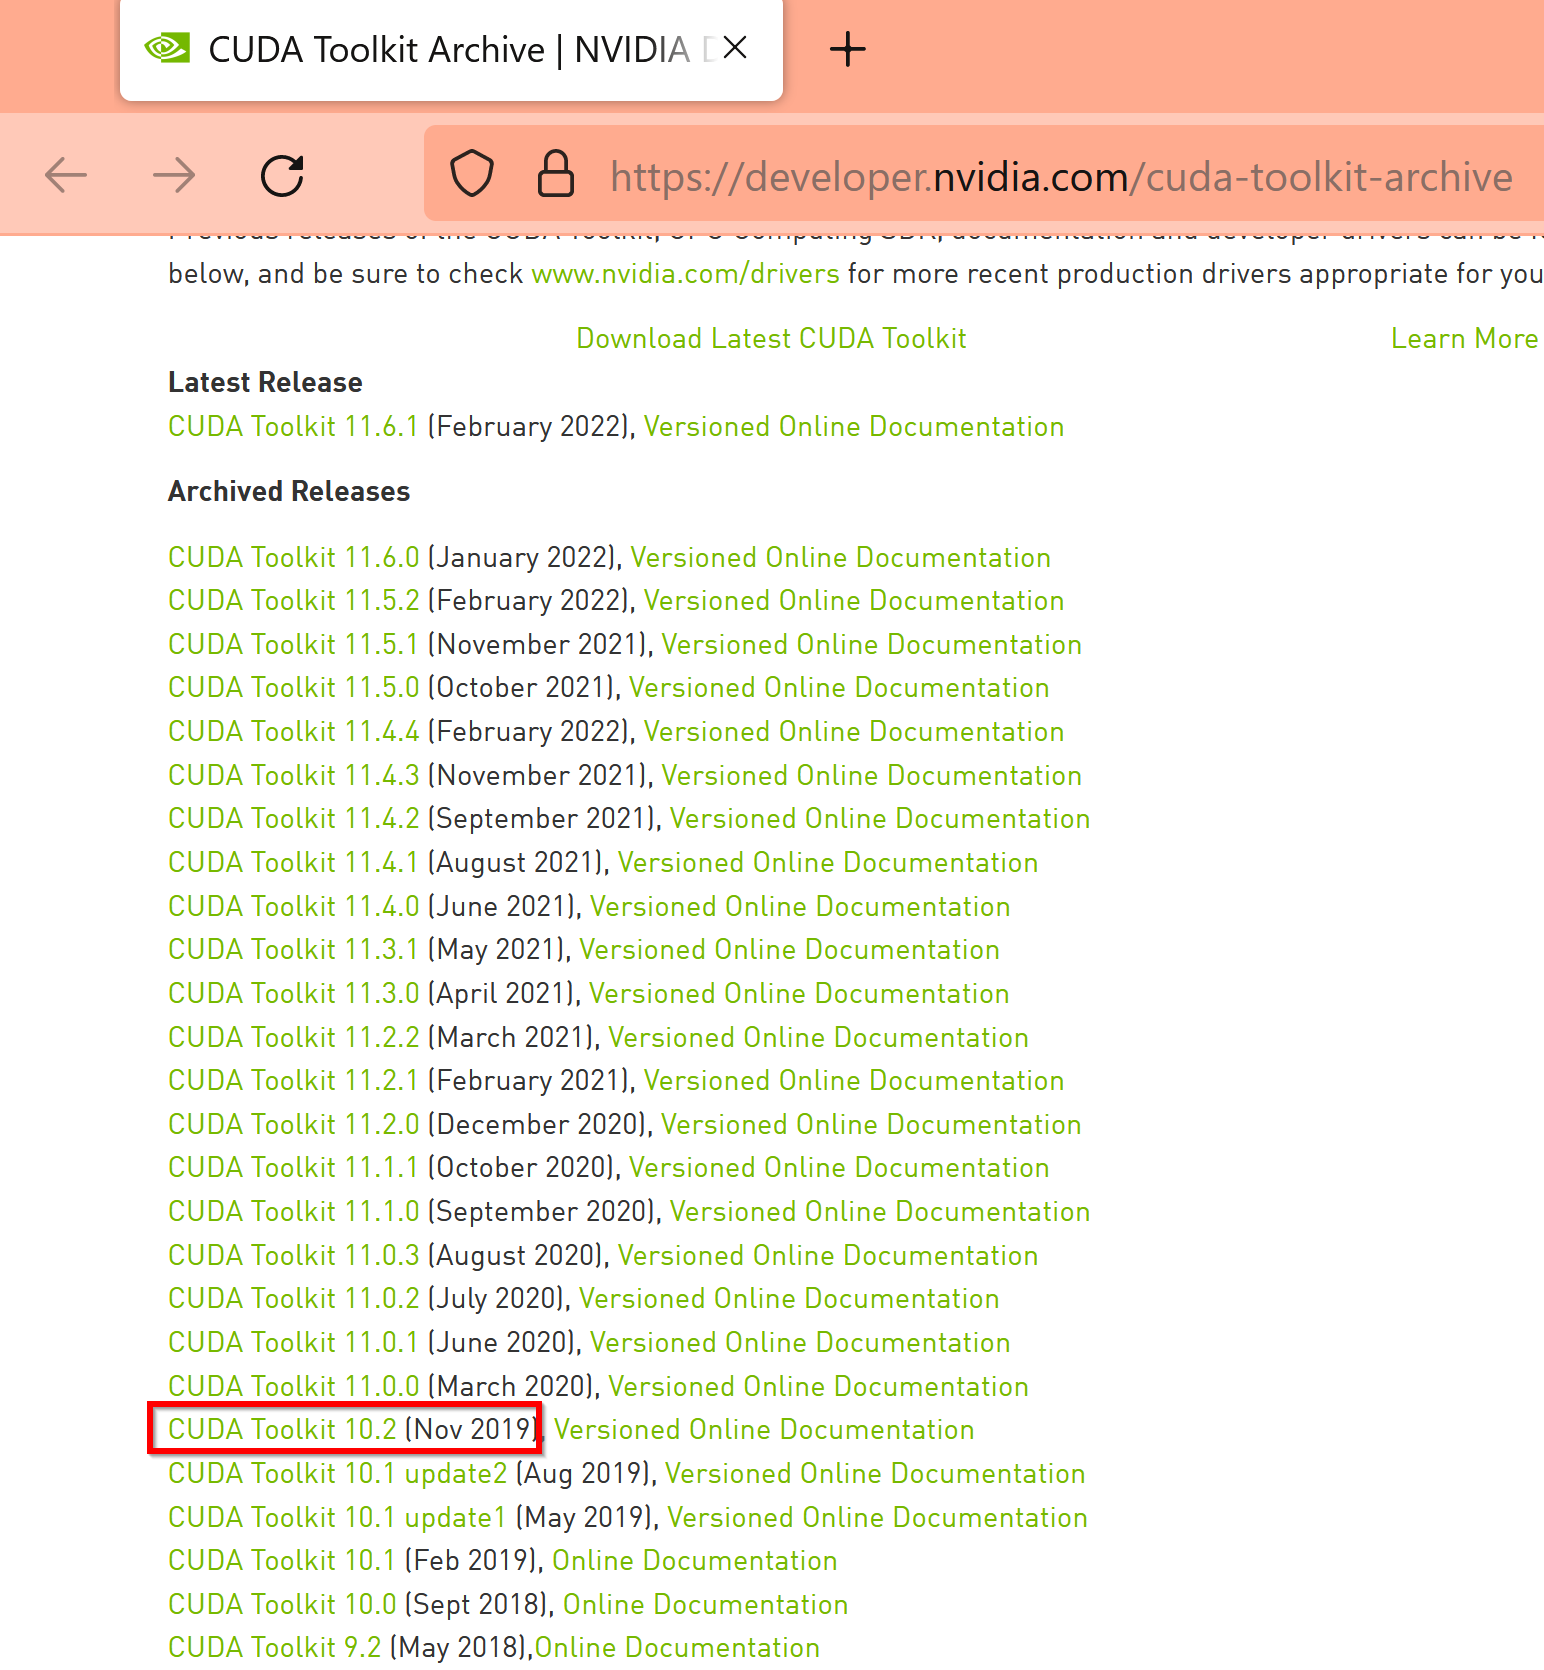
Task: Open Online Documentation for 10.0 Sept 2018
Action: click(706, 1605)
